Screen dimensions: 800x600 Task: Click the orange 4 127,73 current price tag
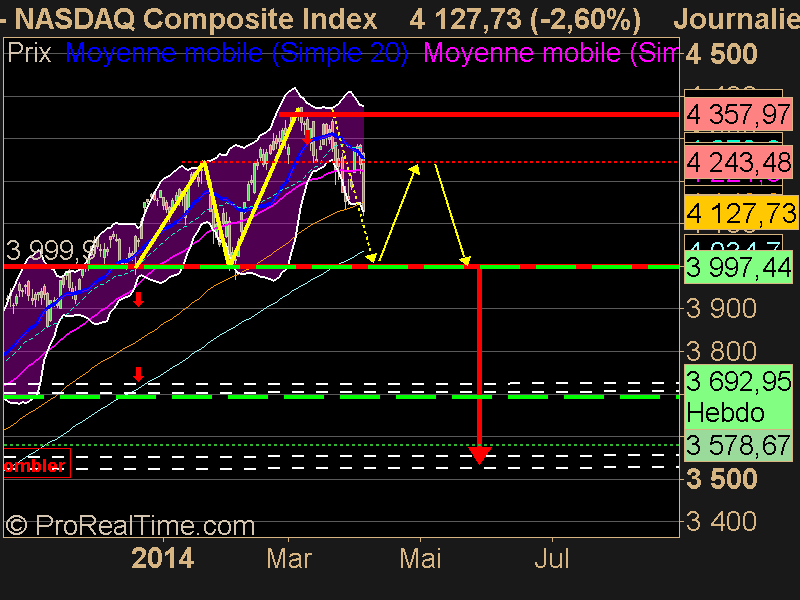coord(741,213)
